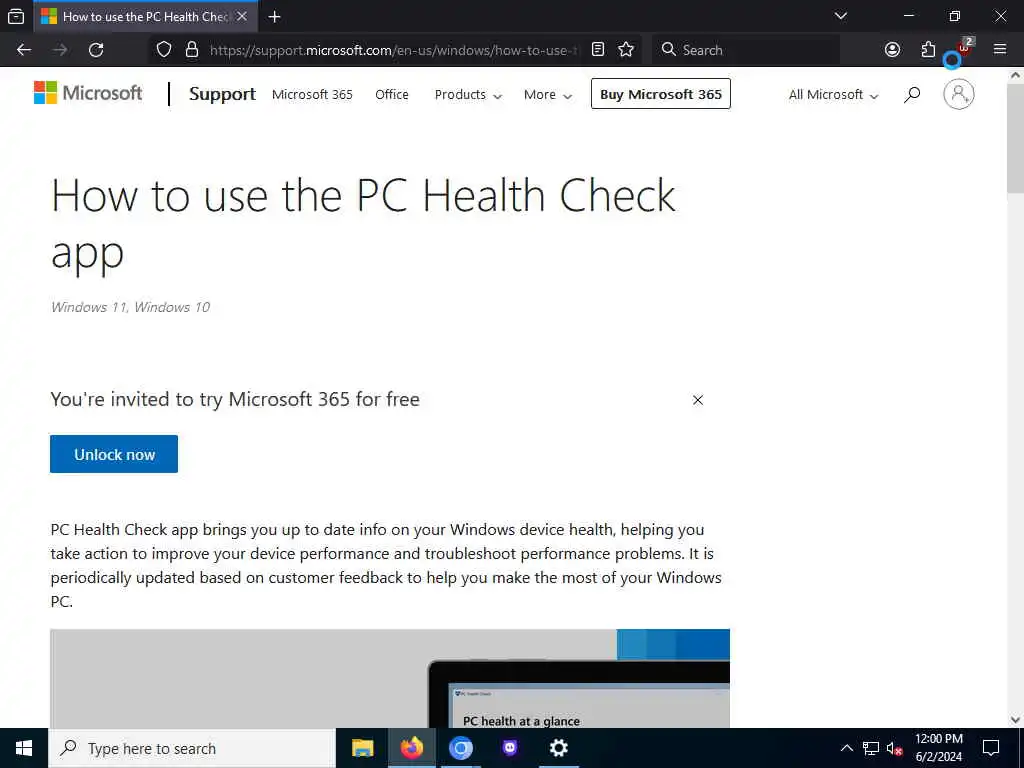Open the Office nav link
1024x768 pixels.
tap(392, 95)
